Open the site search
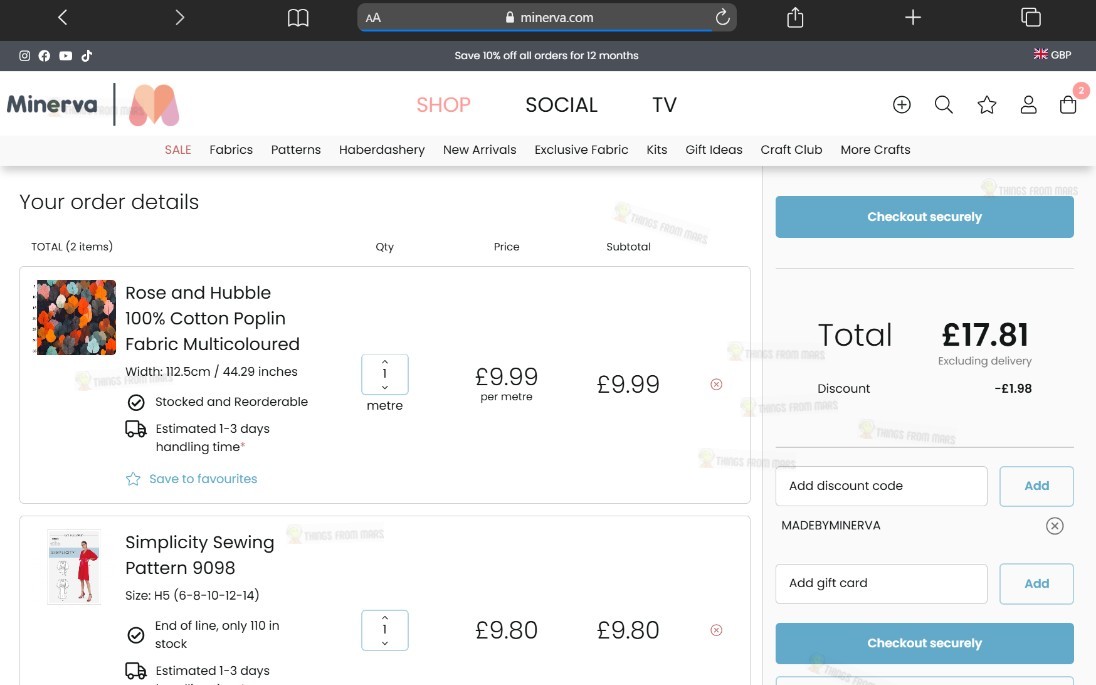1096x685 pixels. (944, 105)
